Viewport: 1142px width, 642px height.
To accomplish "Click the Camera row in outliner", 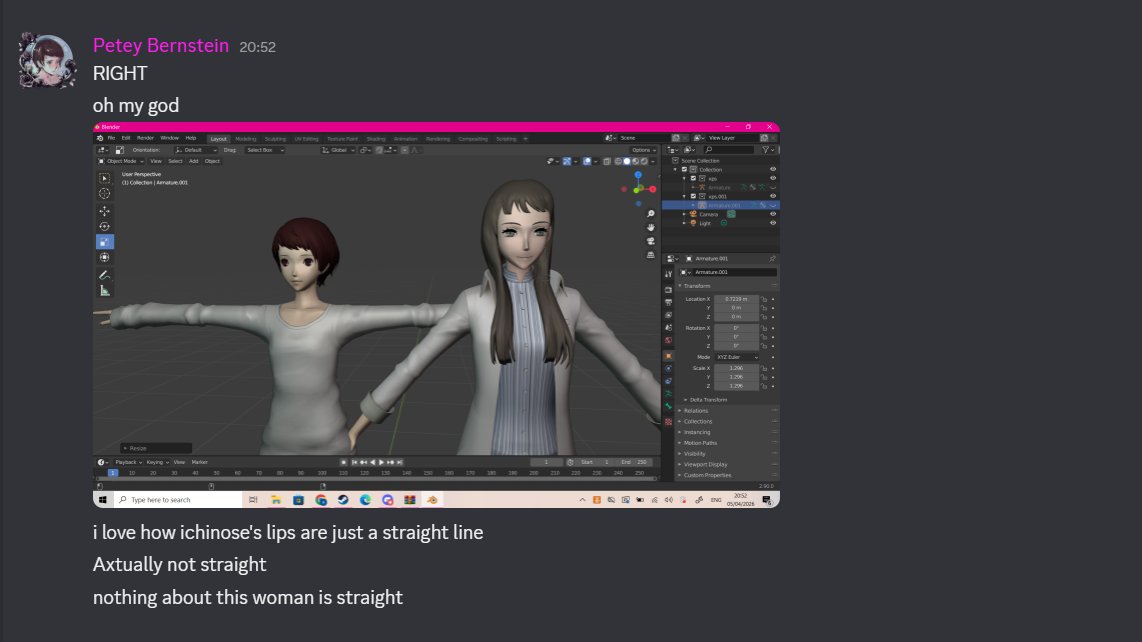I will tap(720, 214).
